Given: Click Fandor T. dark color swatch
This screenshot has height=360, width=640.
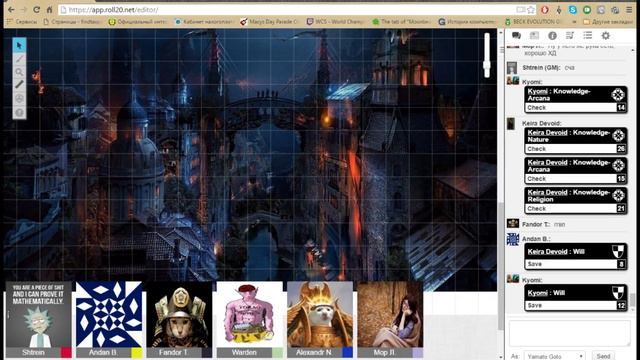Looking at the screenshot, I should pyautogui.click(x=207, y=352).
